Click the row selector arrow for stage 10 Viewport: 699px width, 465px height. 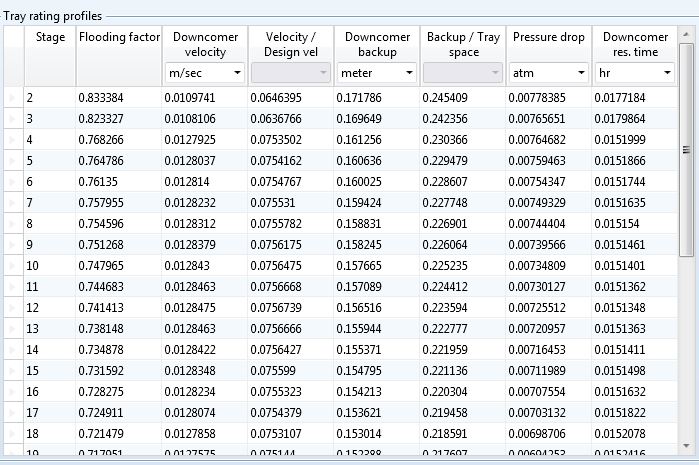point(12,266)
